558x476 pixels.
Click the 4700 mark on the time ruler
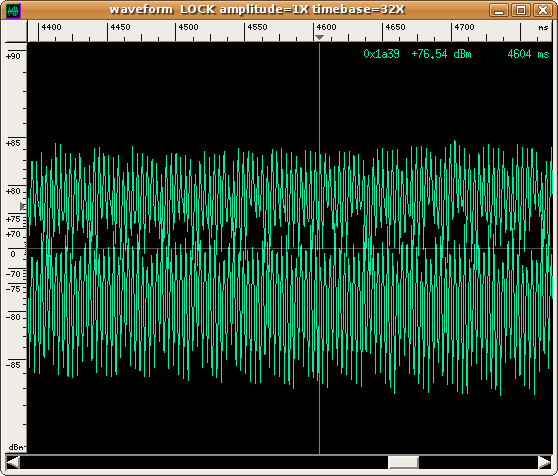click(464, 27)
